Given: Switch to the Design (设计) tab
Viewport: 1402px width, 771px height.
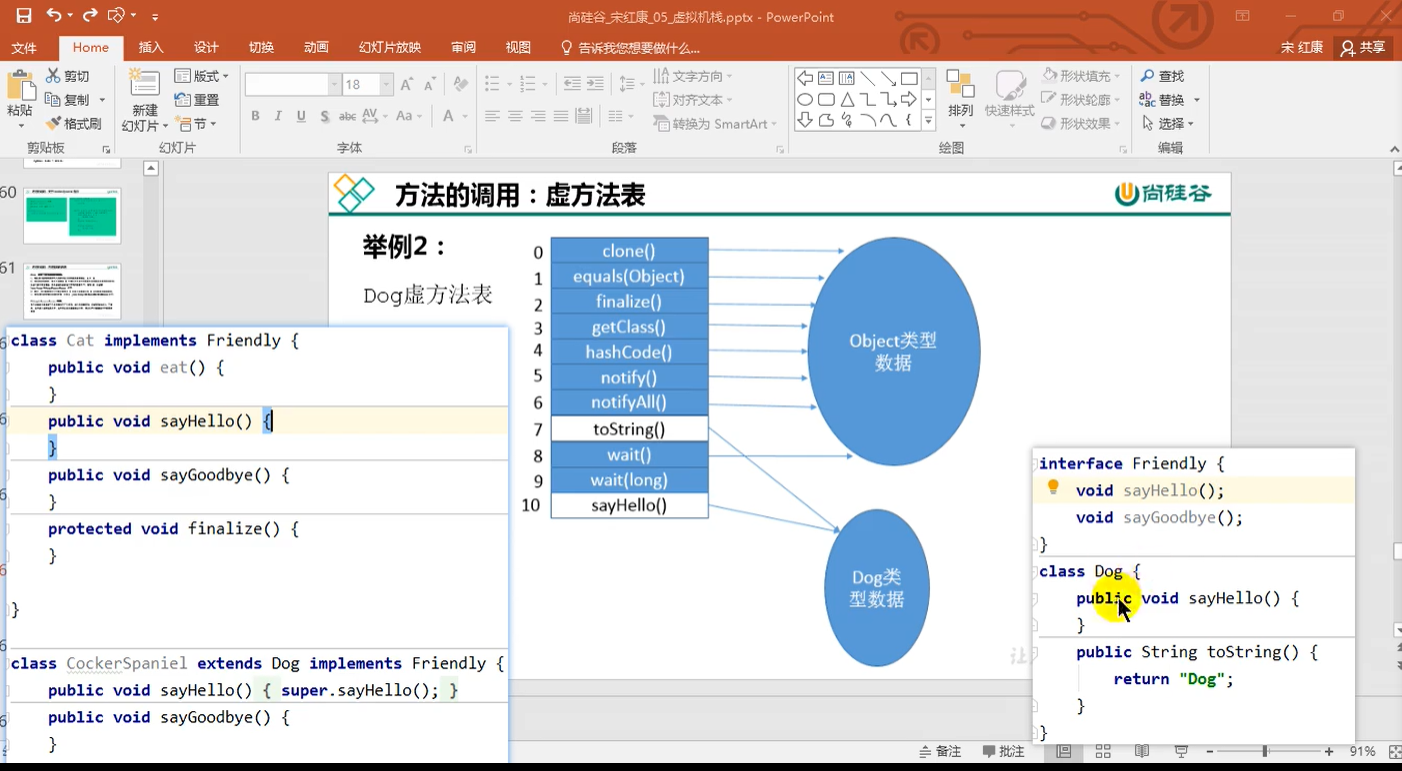Looking at the screenshot, I should (206, 48).
